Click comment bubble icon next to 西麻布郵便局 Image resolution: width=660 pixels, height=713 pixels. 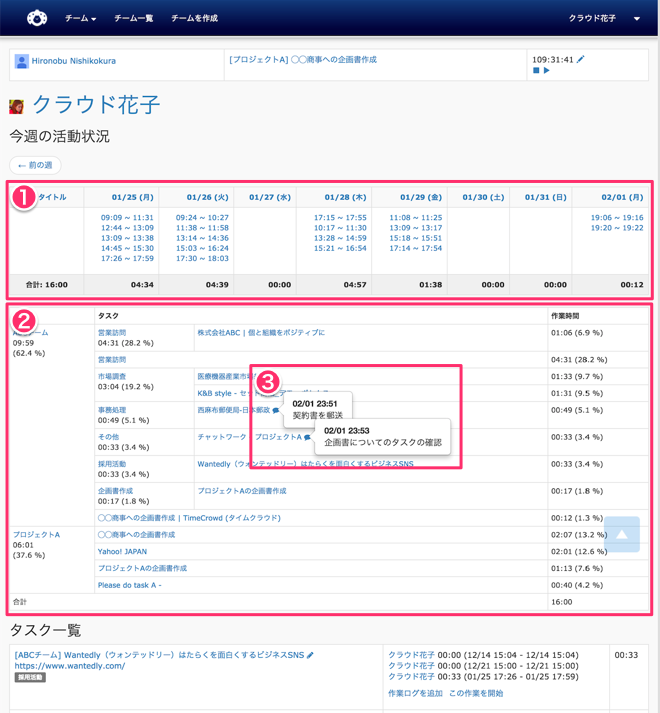276,411
